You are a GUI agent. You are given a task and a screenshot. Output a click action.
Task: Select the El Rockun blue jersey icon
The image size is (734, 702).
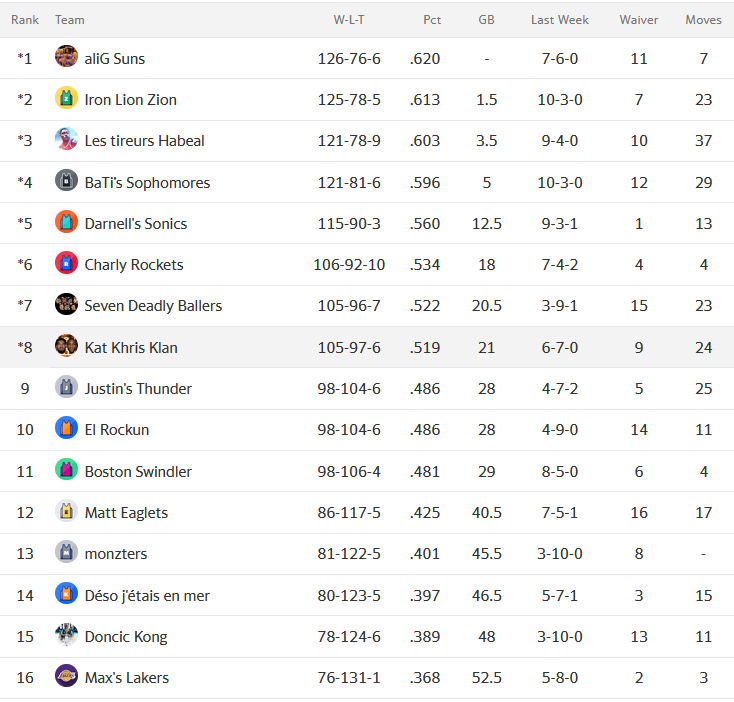point(66,428)
